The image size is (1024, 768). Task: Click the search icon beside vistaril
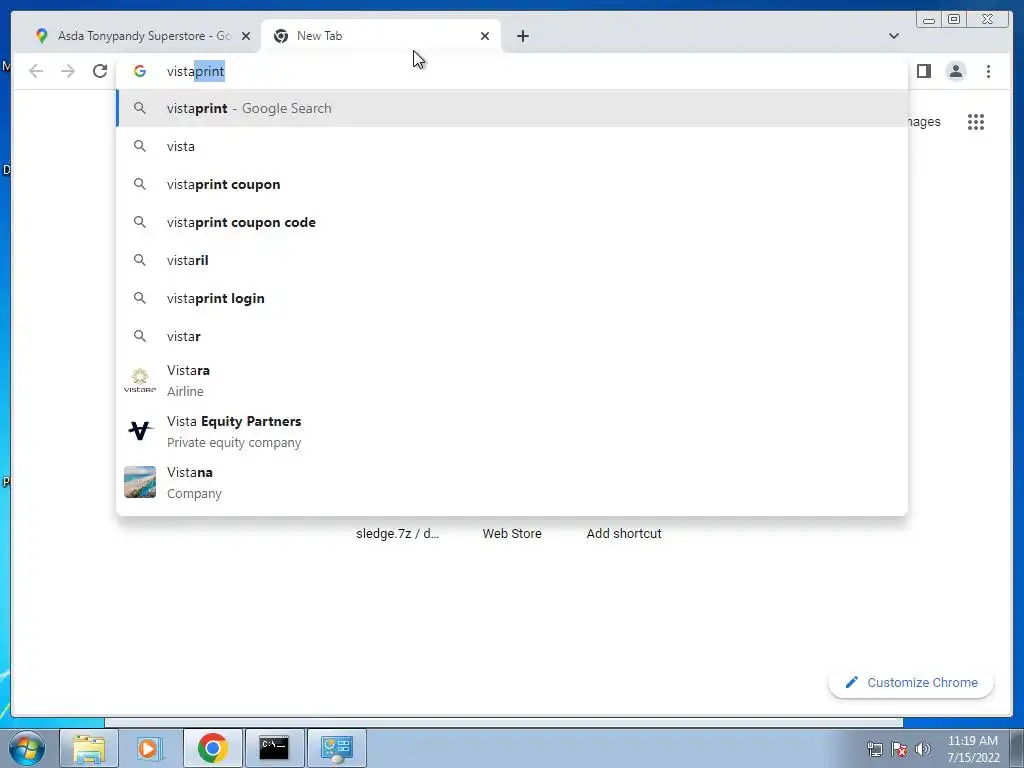[140, 260]
